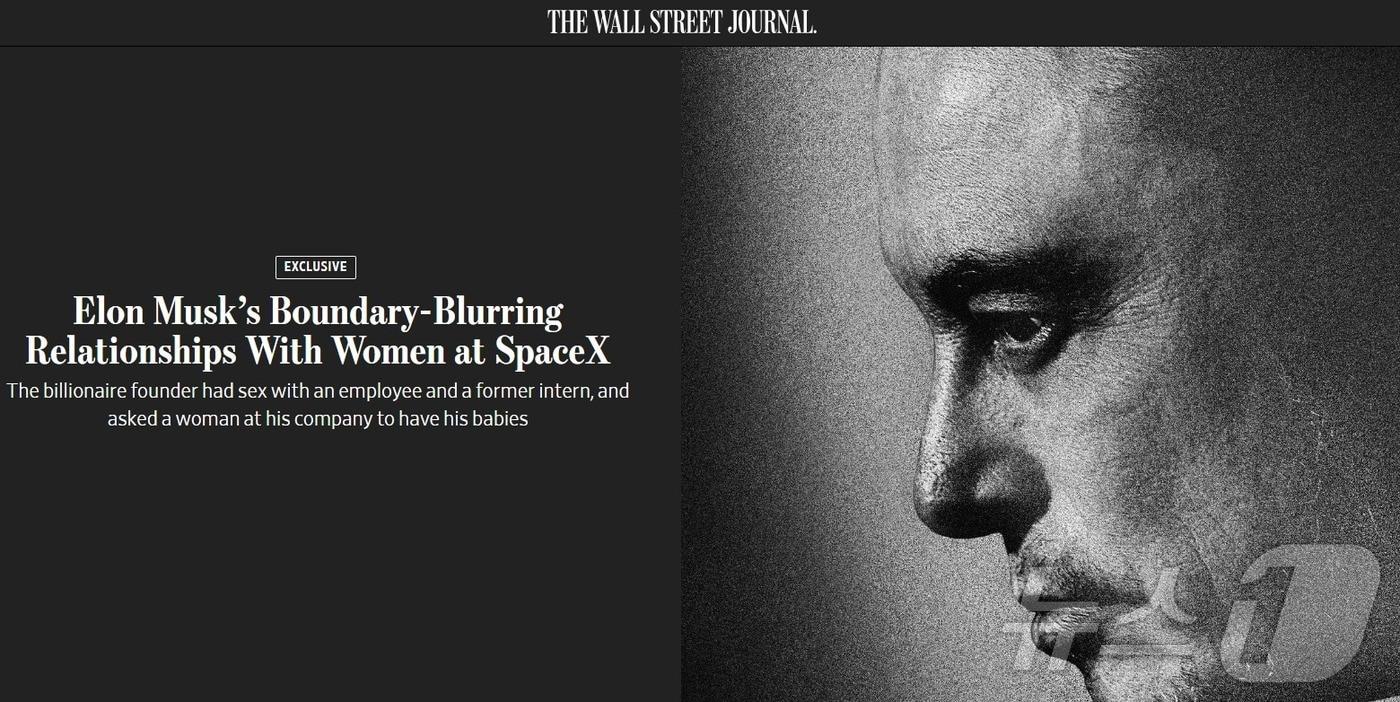1400x702 pixels.
Task: Click the word SpaceX in headline
Action: (552, 351)
